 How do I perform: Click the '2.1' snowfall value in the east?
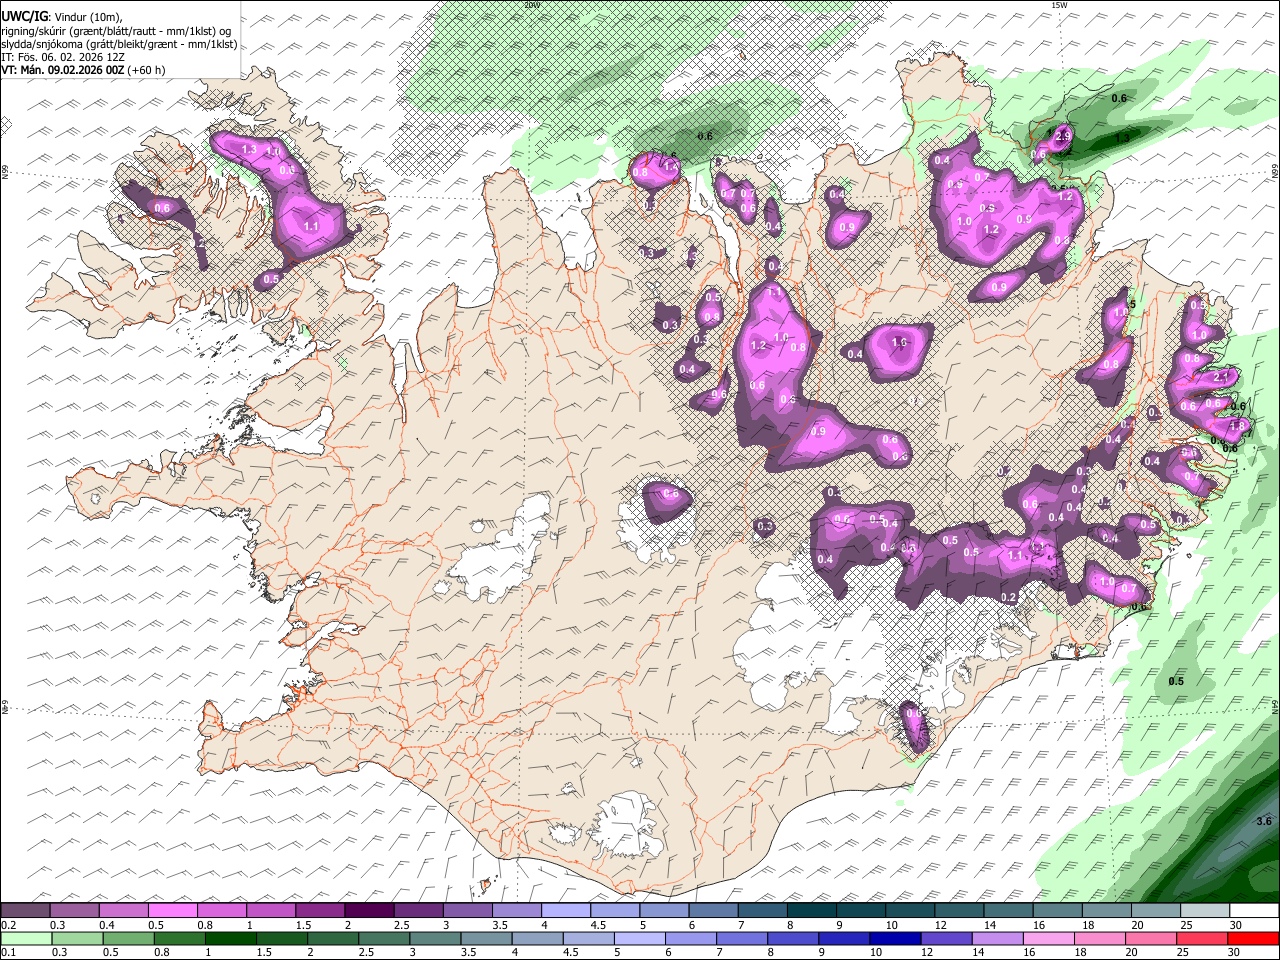click(x=1220, y=378)
